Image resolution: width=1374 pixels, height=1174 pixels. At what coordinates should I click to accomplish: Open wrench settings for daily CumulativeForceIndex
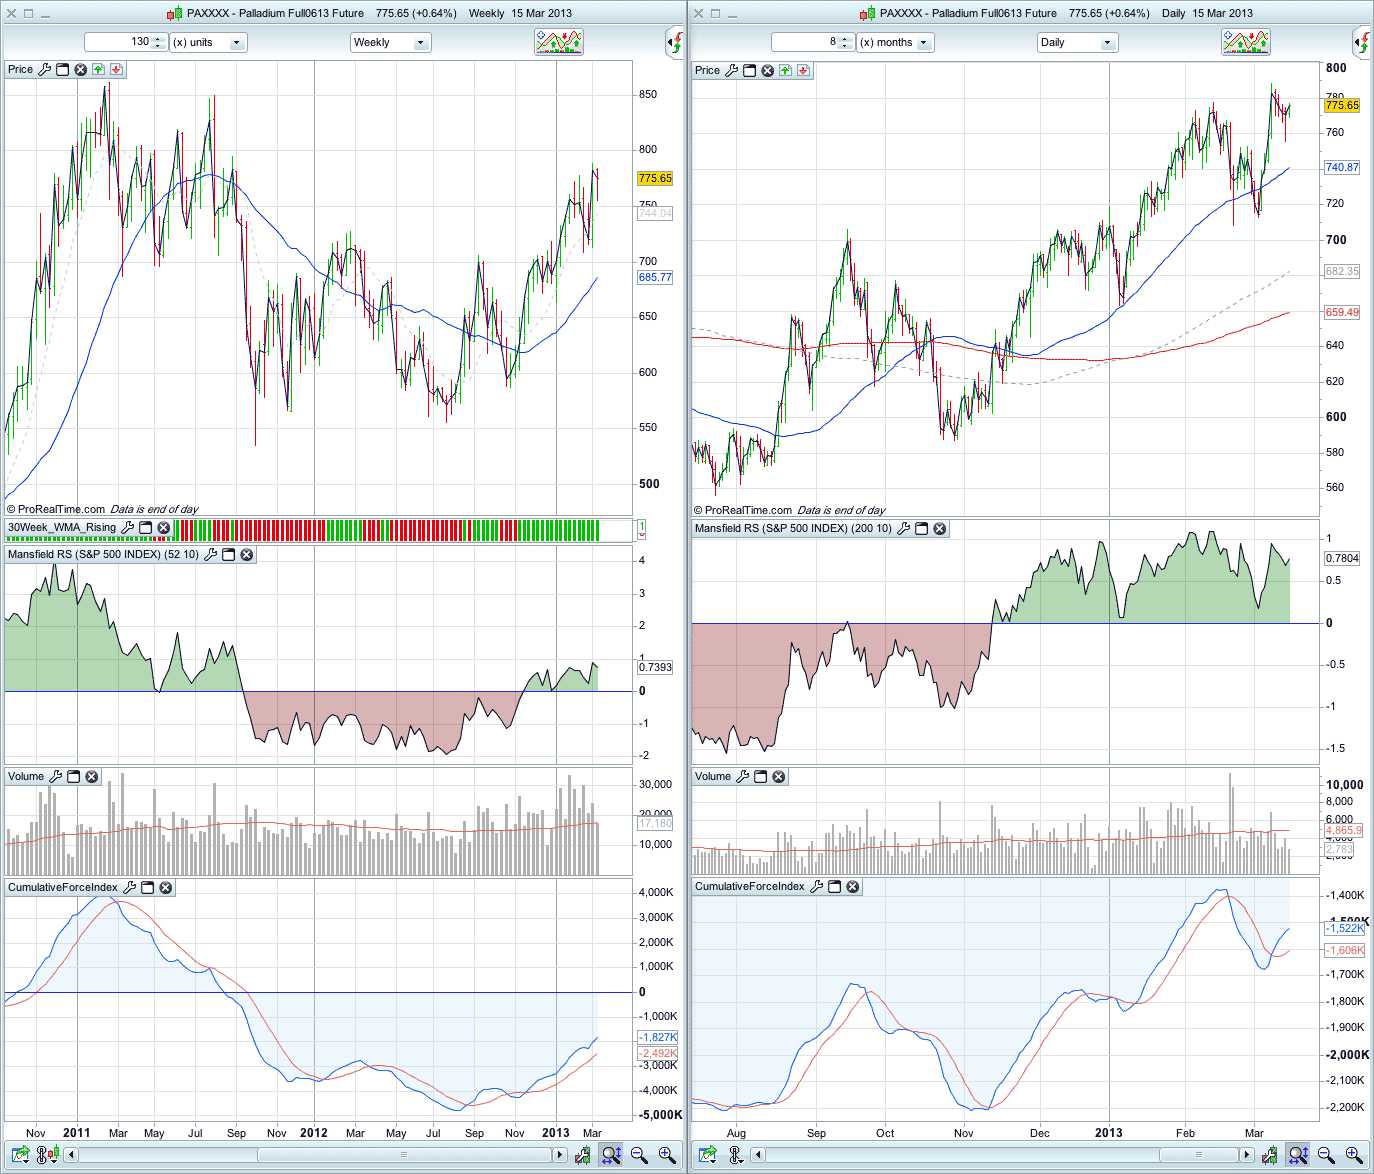click(x=817, y=887)
